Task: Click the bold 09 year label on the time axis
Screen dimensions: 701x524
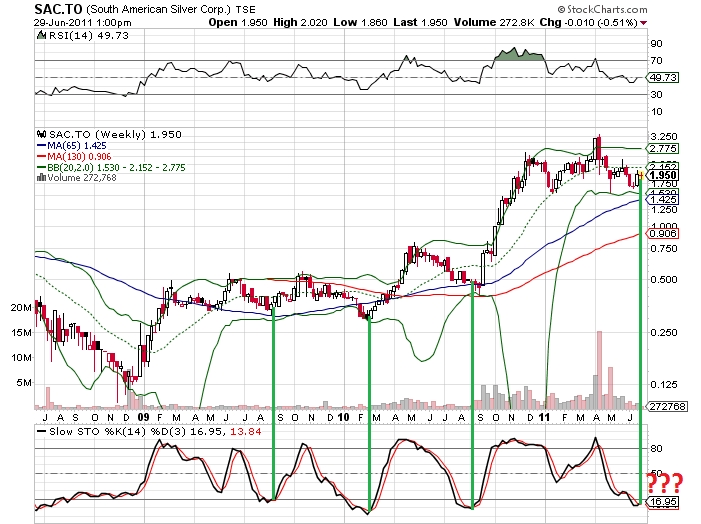Action: click(144, 418)
